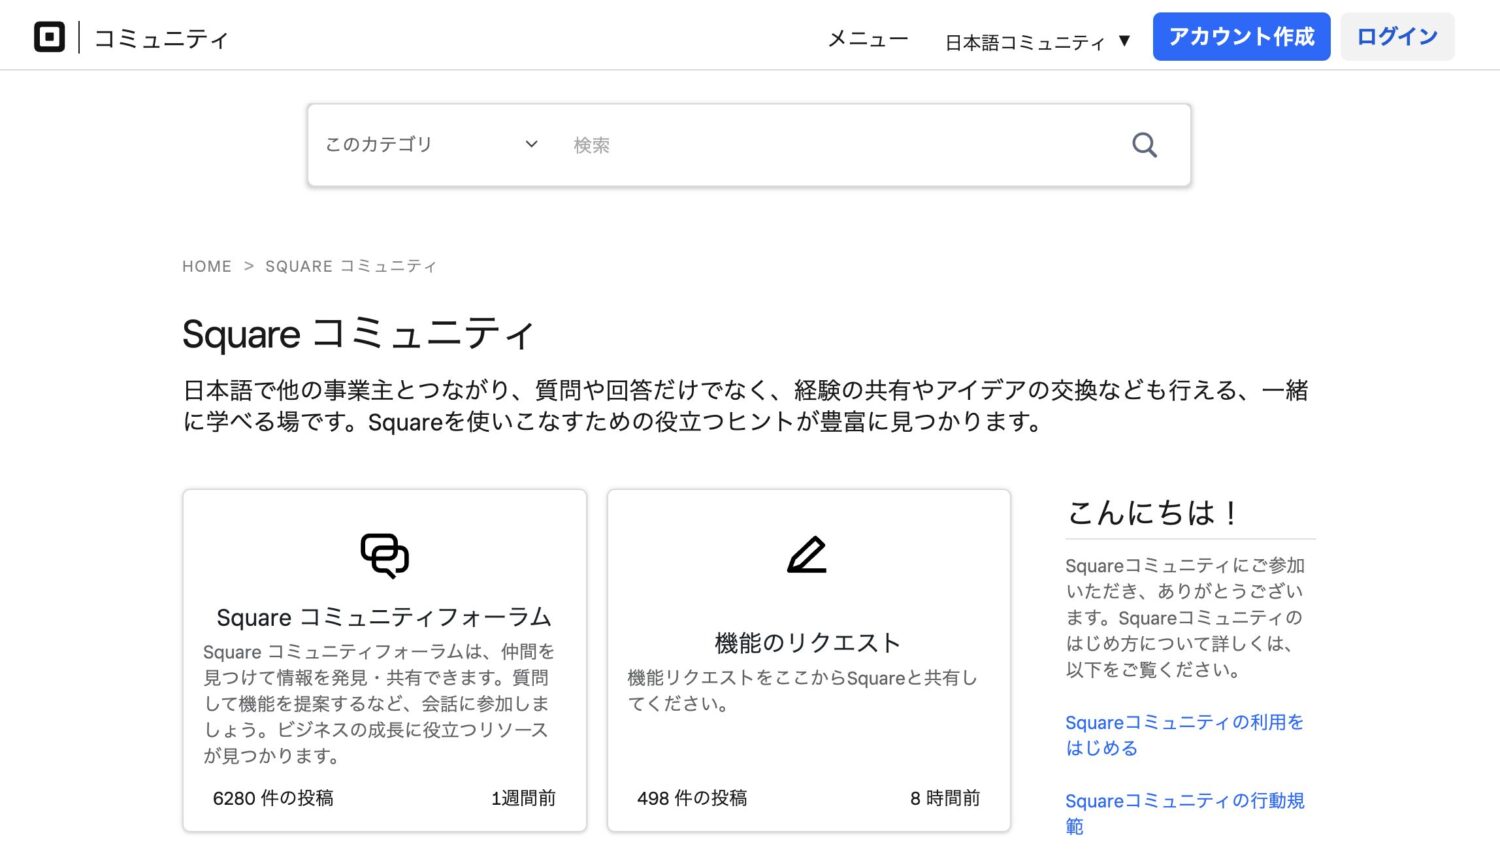Click the Square logo in the header
This screenshot has height=861, width=1500.
pyautogui.click(x=50, y=36)
